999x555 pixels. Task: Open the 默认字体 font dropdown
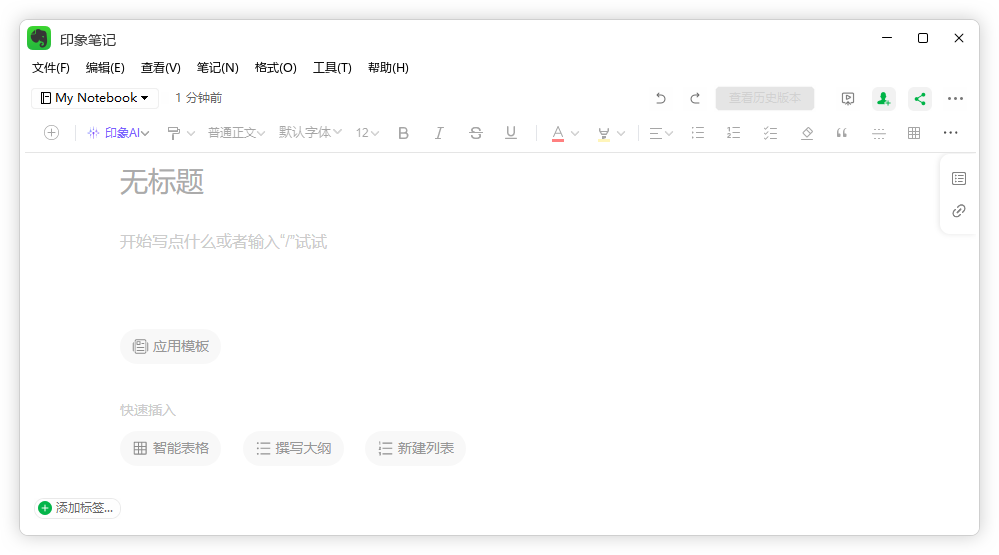pyautogui.click(x=310, y=132)
